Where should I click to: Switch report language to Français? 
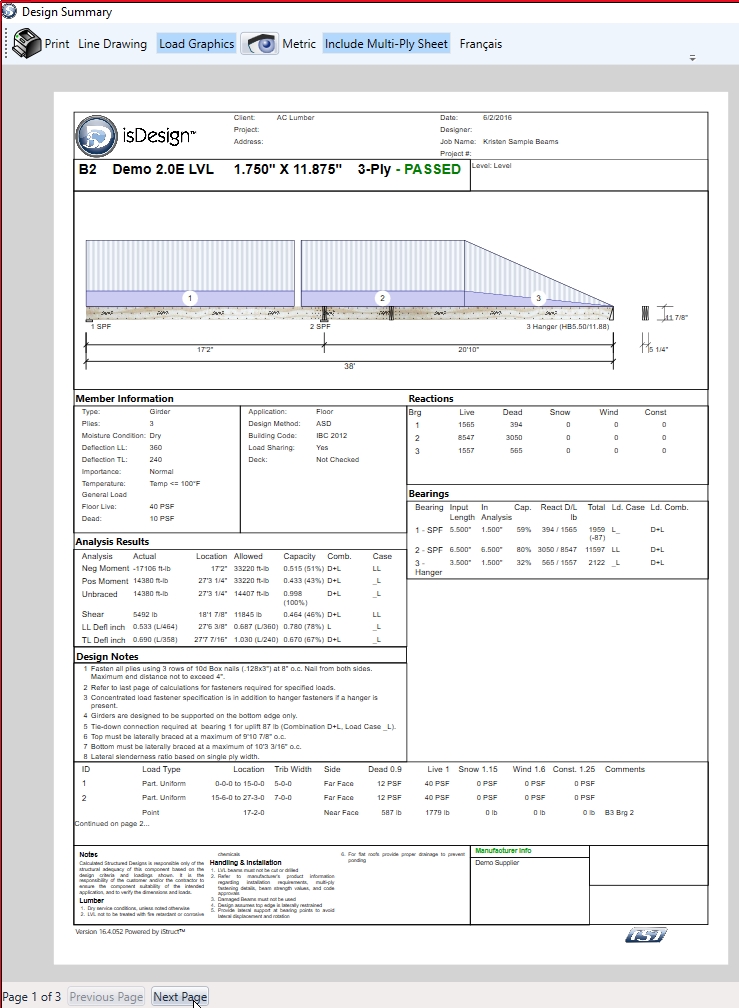(x=481, y=44)
